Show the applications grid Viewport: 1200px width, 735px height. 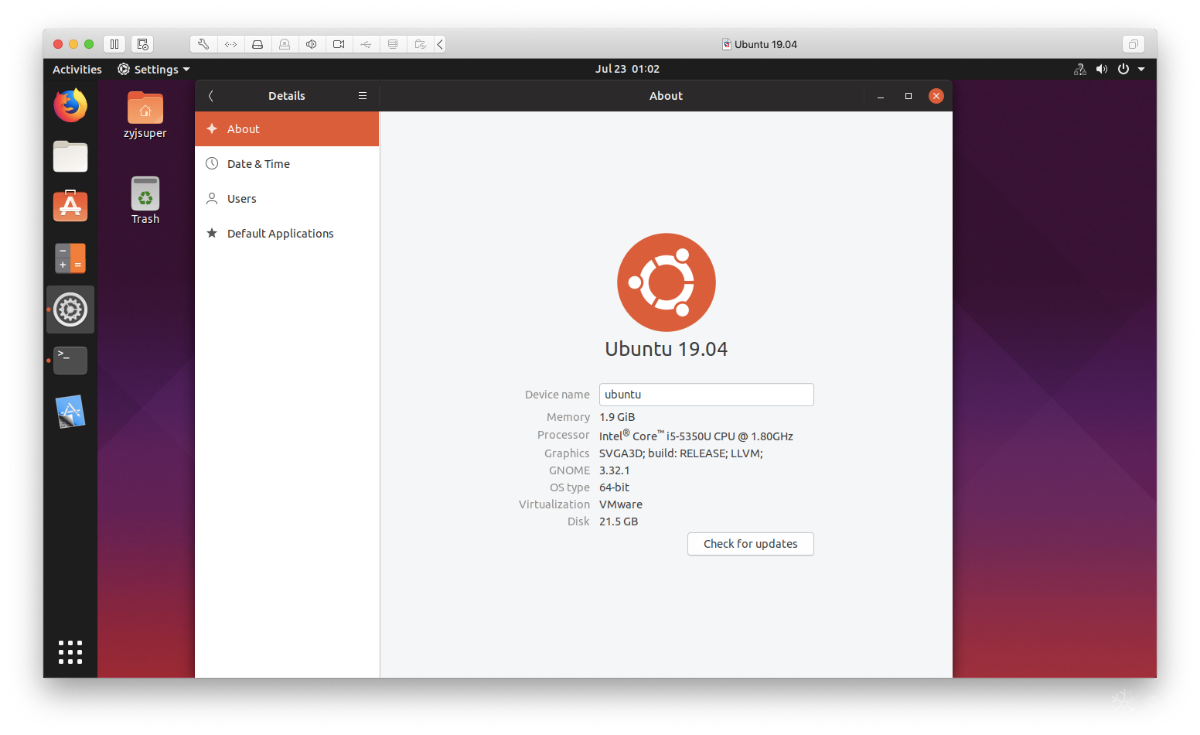[70, 652]
